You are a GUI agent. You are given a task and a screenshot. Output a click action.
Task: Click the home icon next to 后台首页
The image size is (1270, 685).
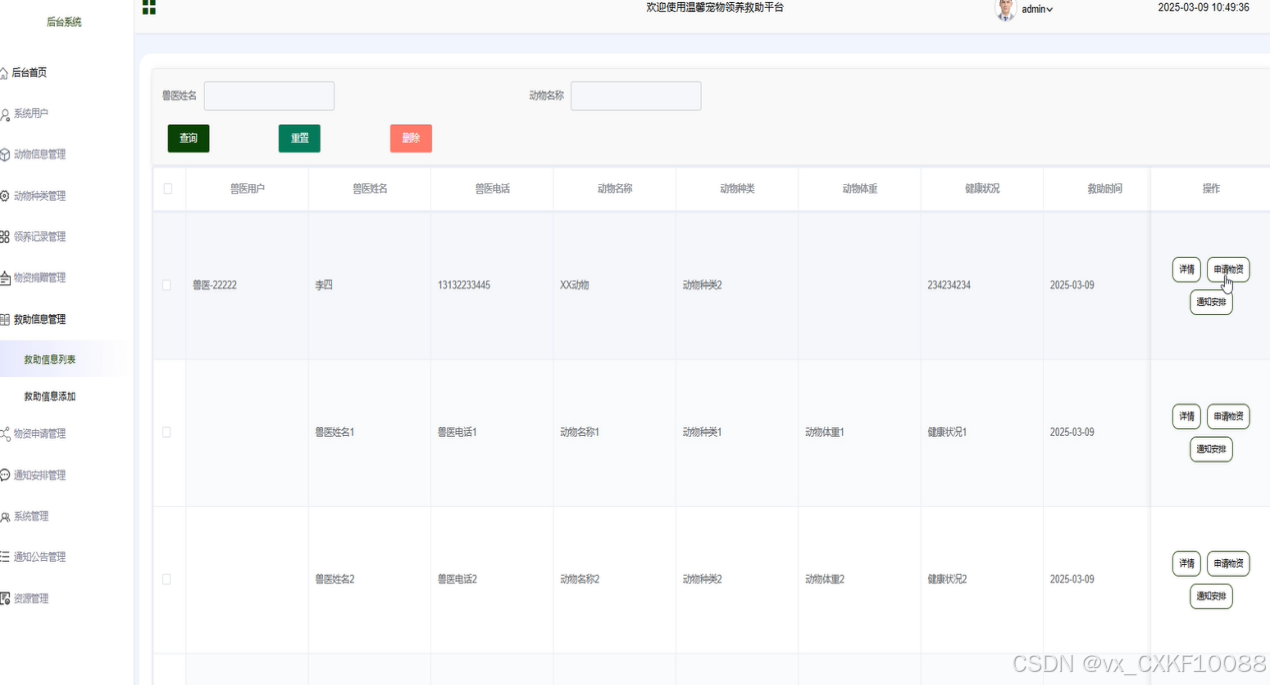pyautogui.click(x=4, y=73)
